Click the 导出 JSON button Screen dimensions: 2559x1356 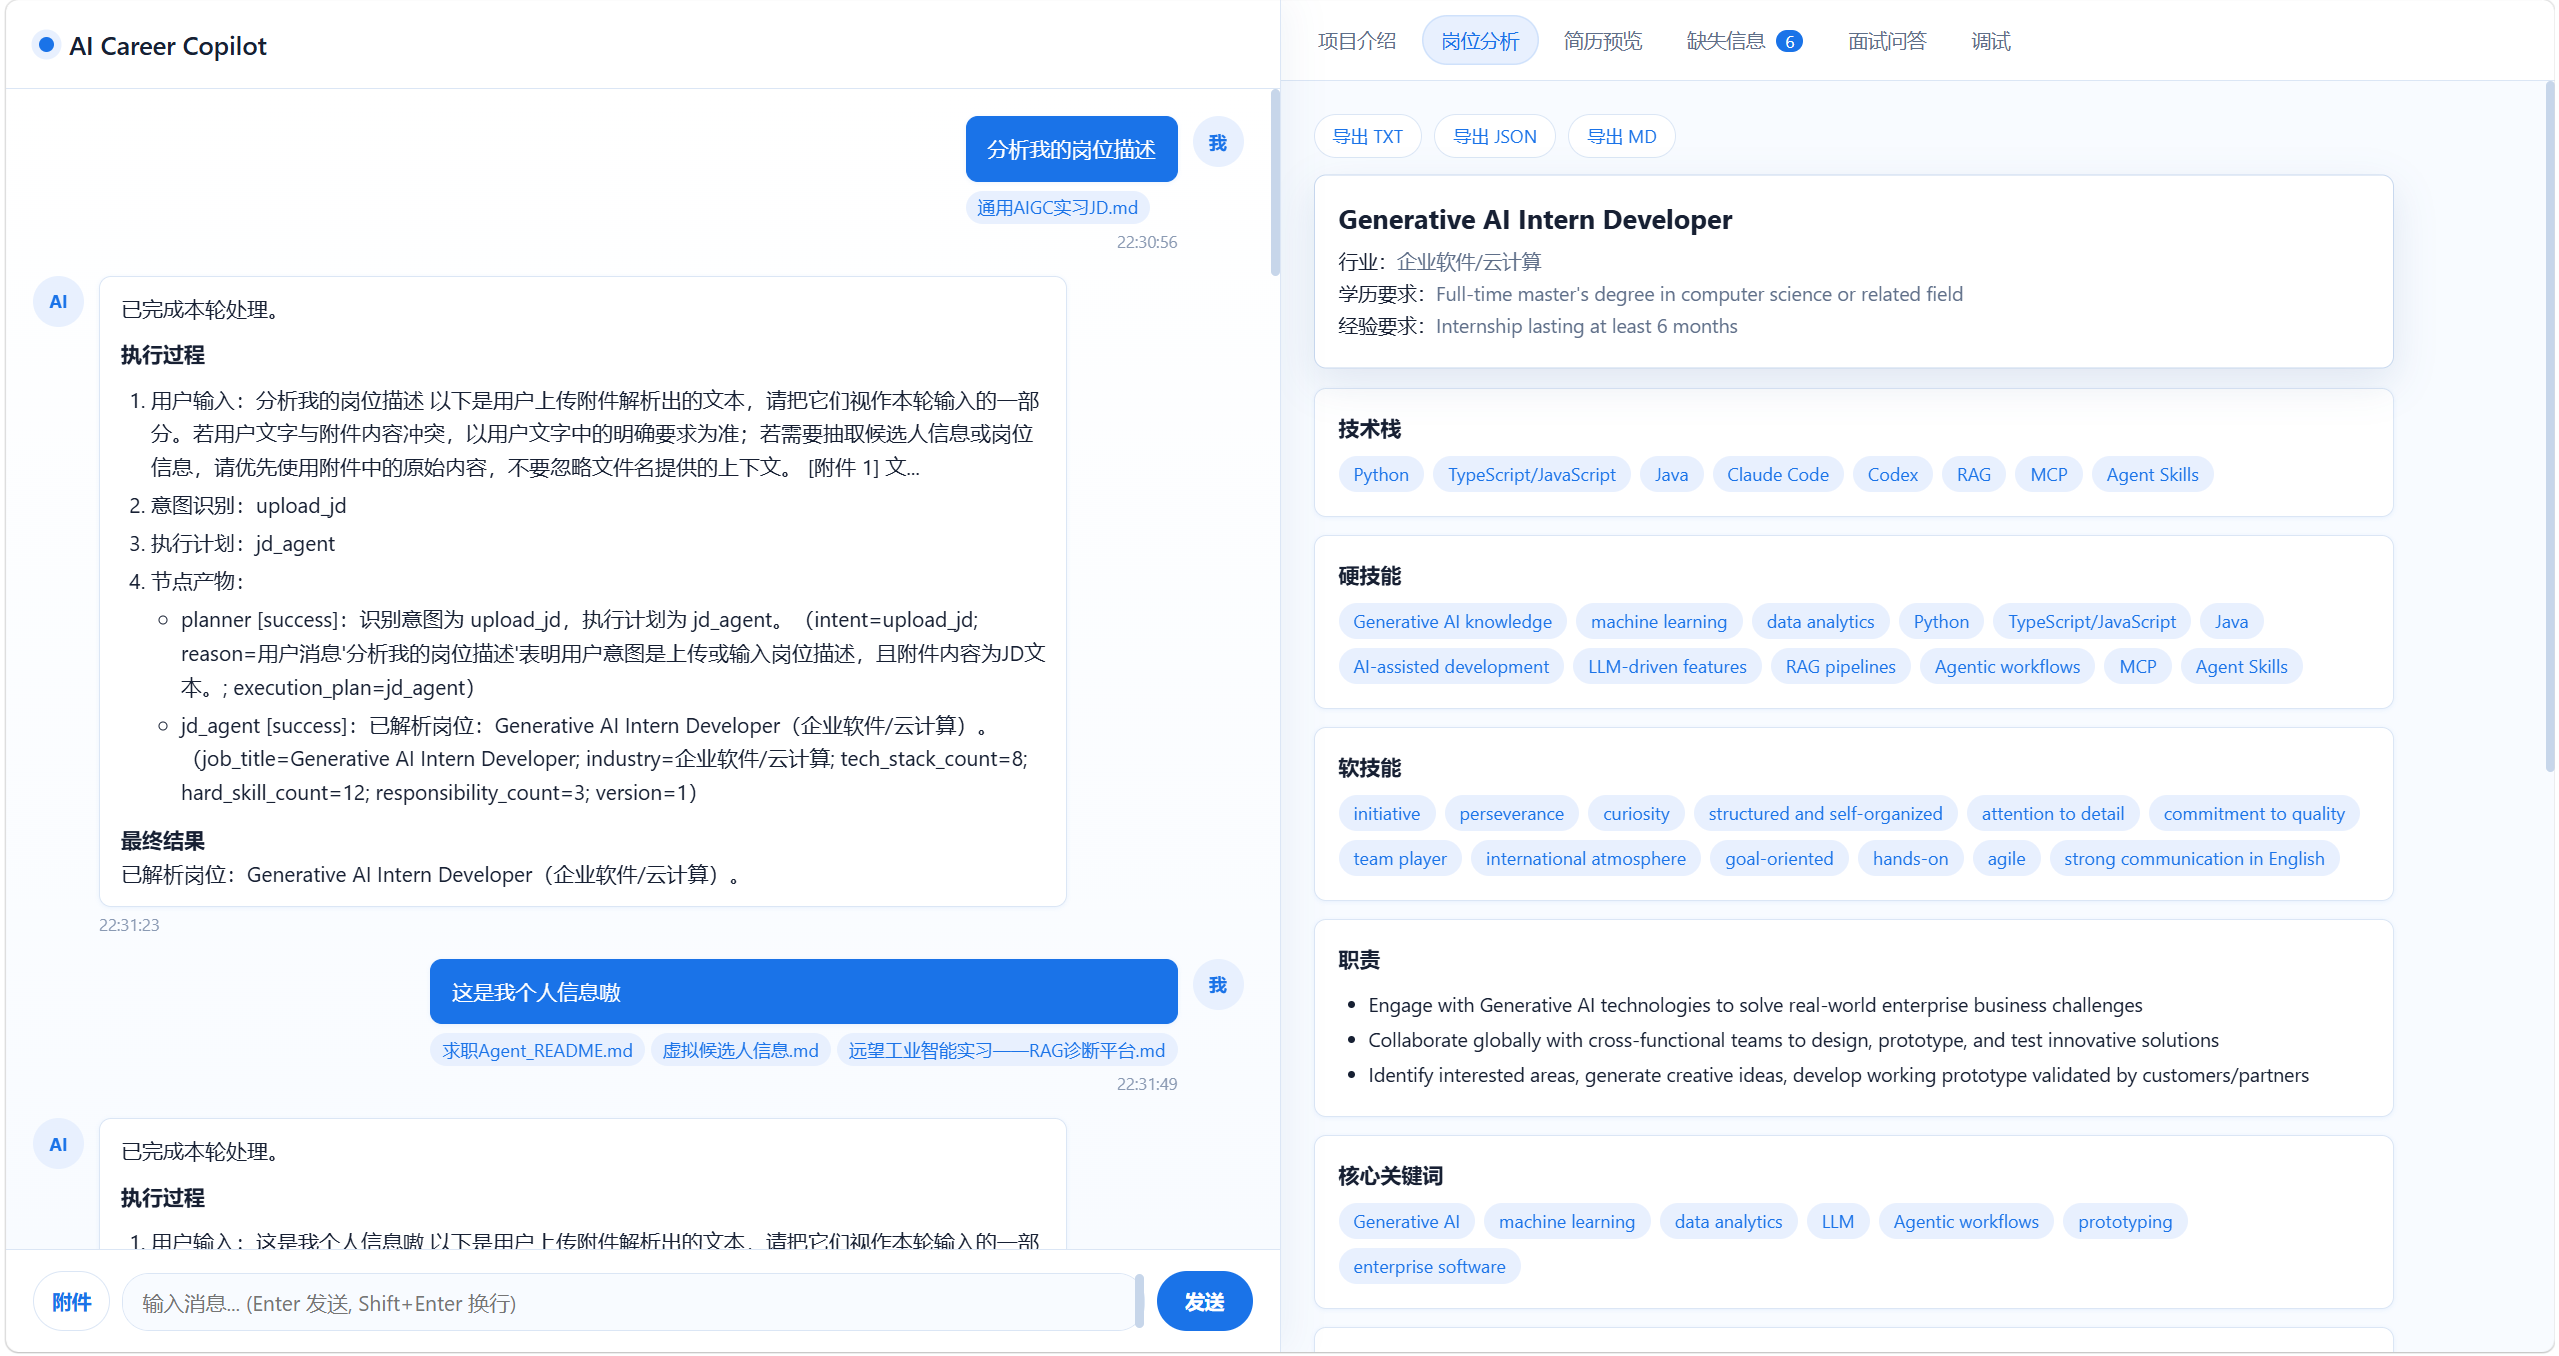[1494, 137]
